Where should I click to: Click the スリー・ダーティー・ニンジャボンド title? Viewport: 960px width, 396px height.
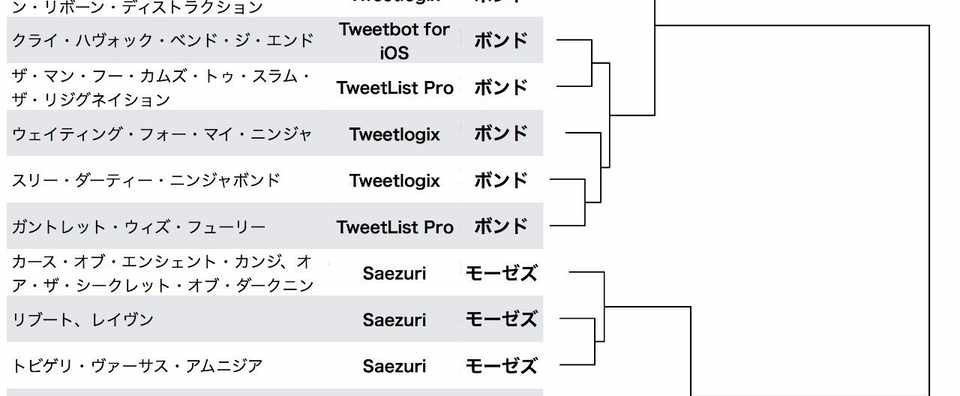pos(146,181)
